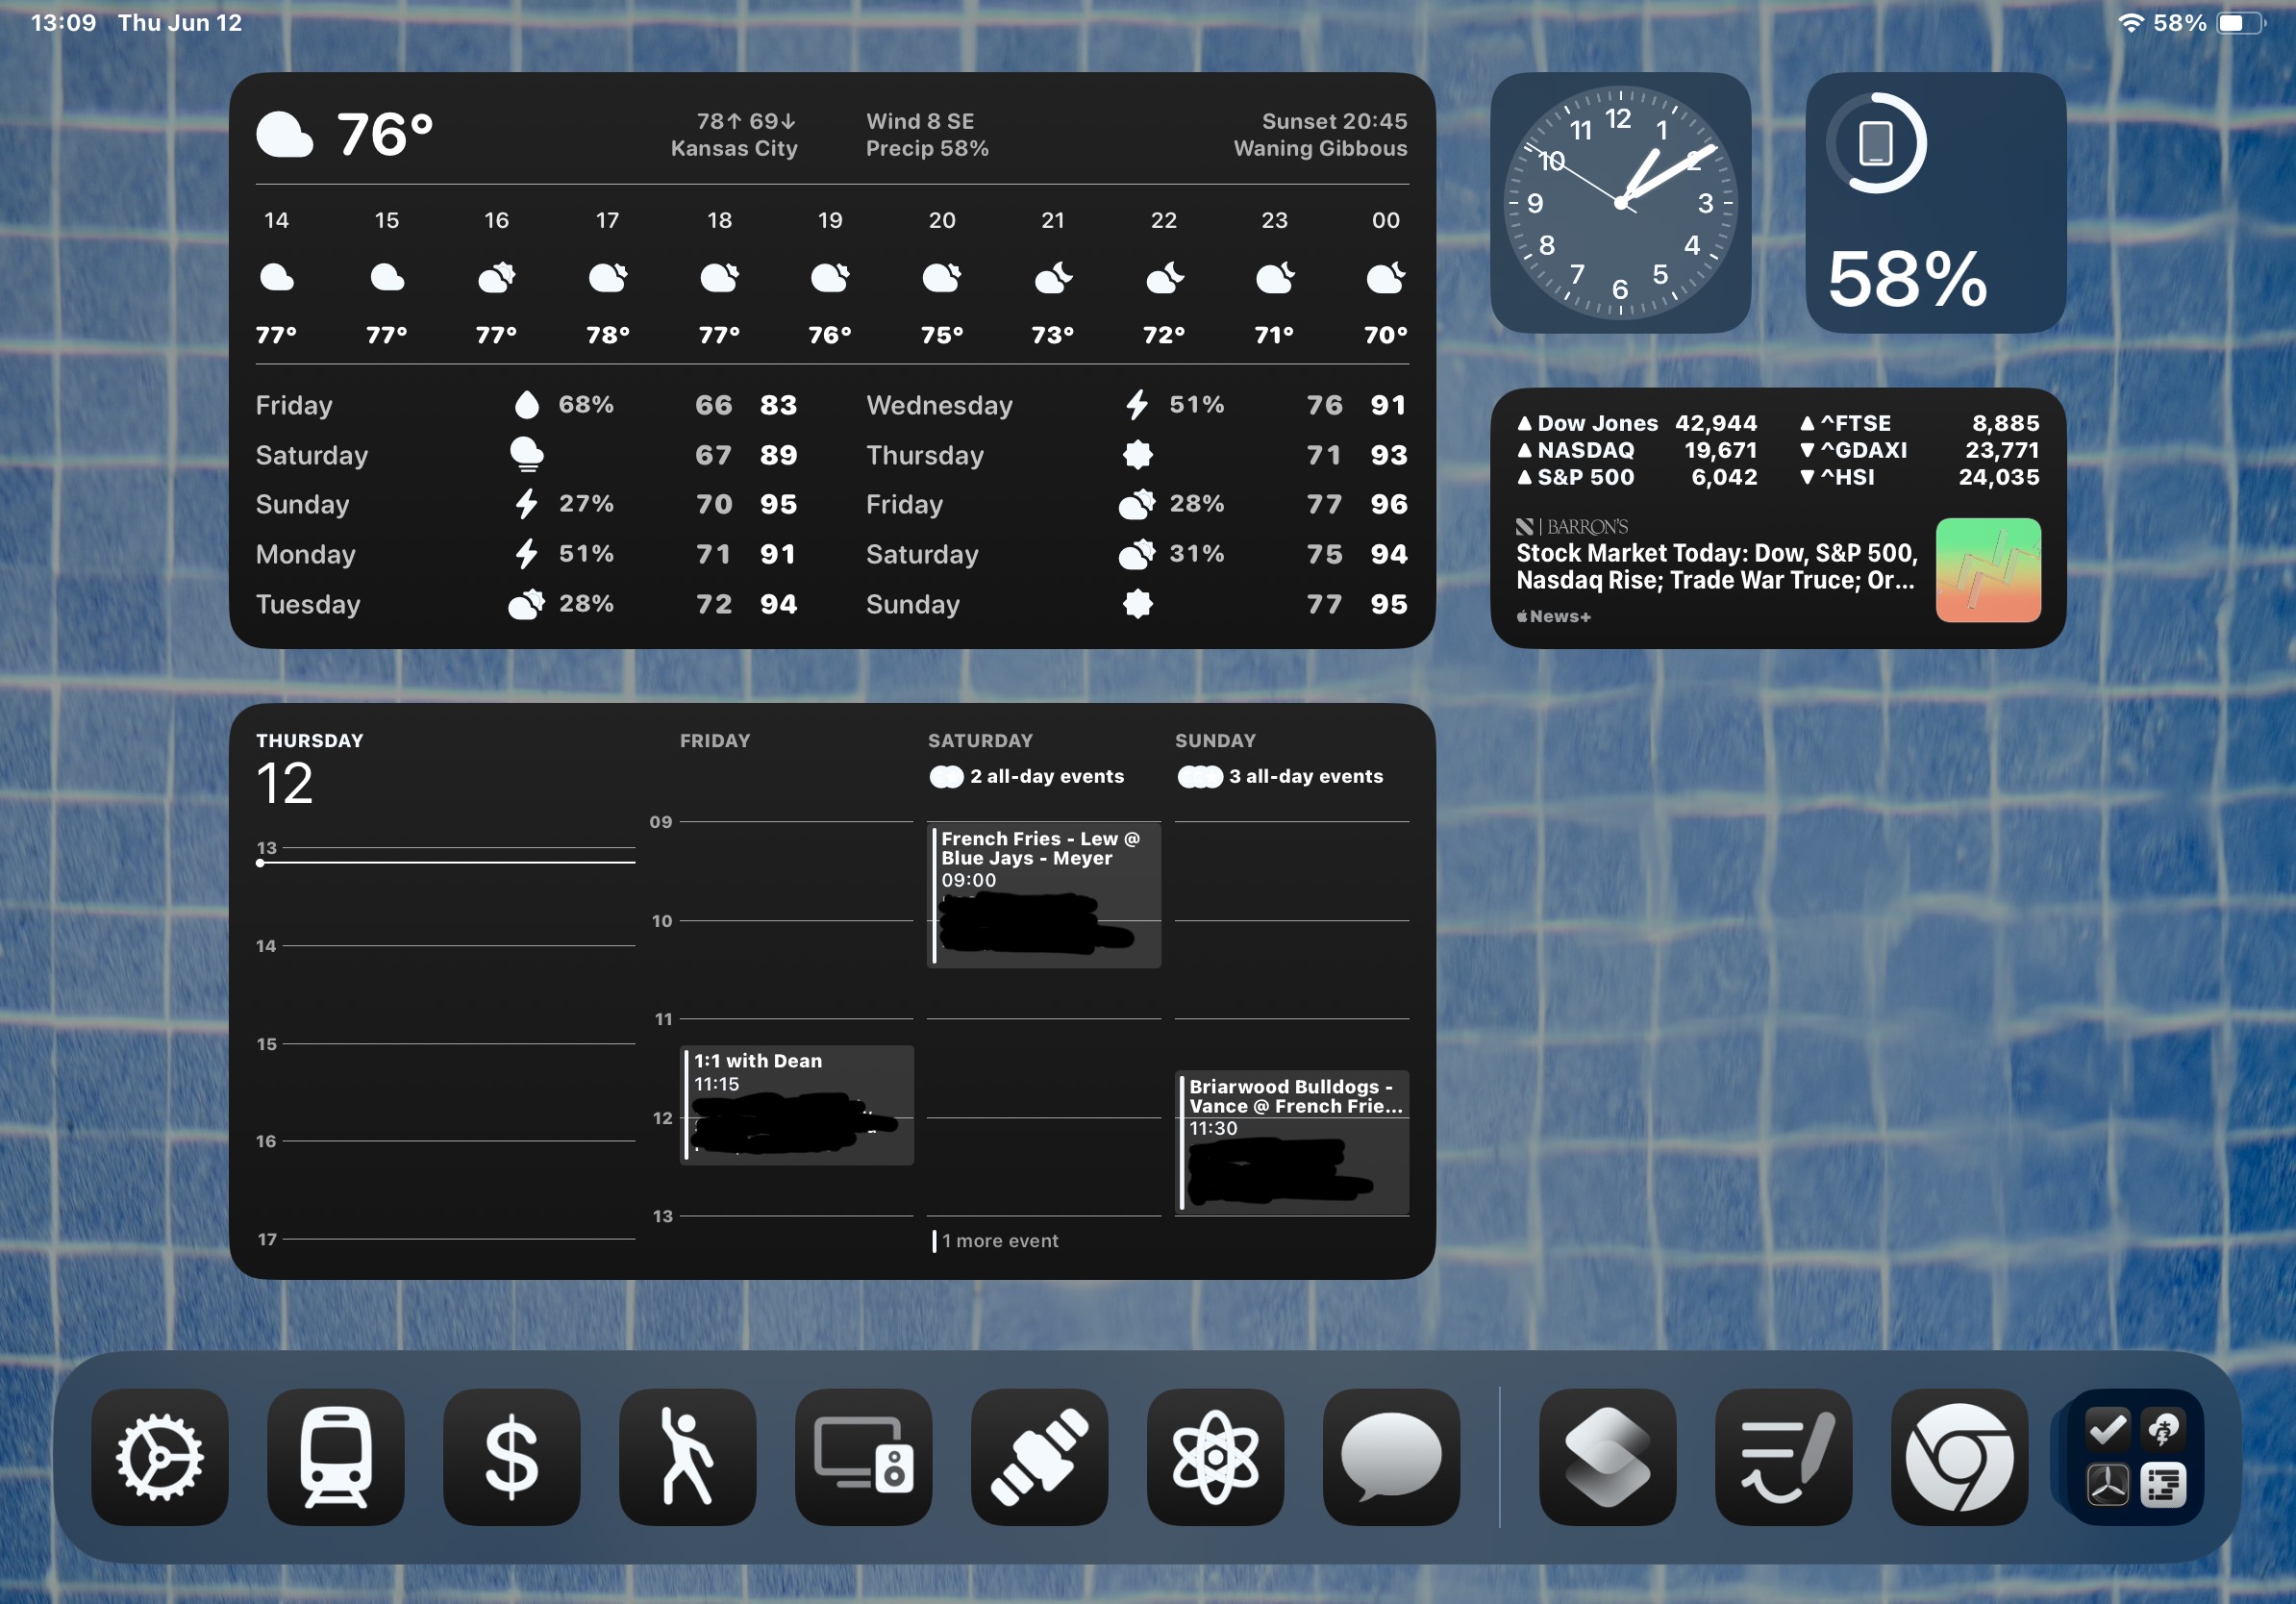Launch the satellite app in the dock
The image size is (2296, 1604).
(1040, 1457)
